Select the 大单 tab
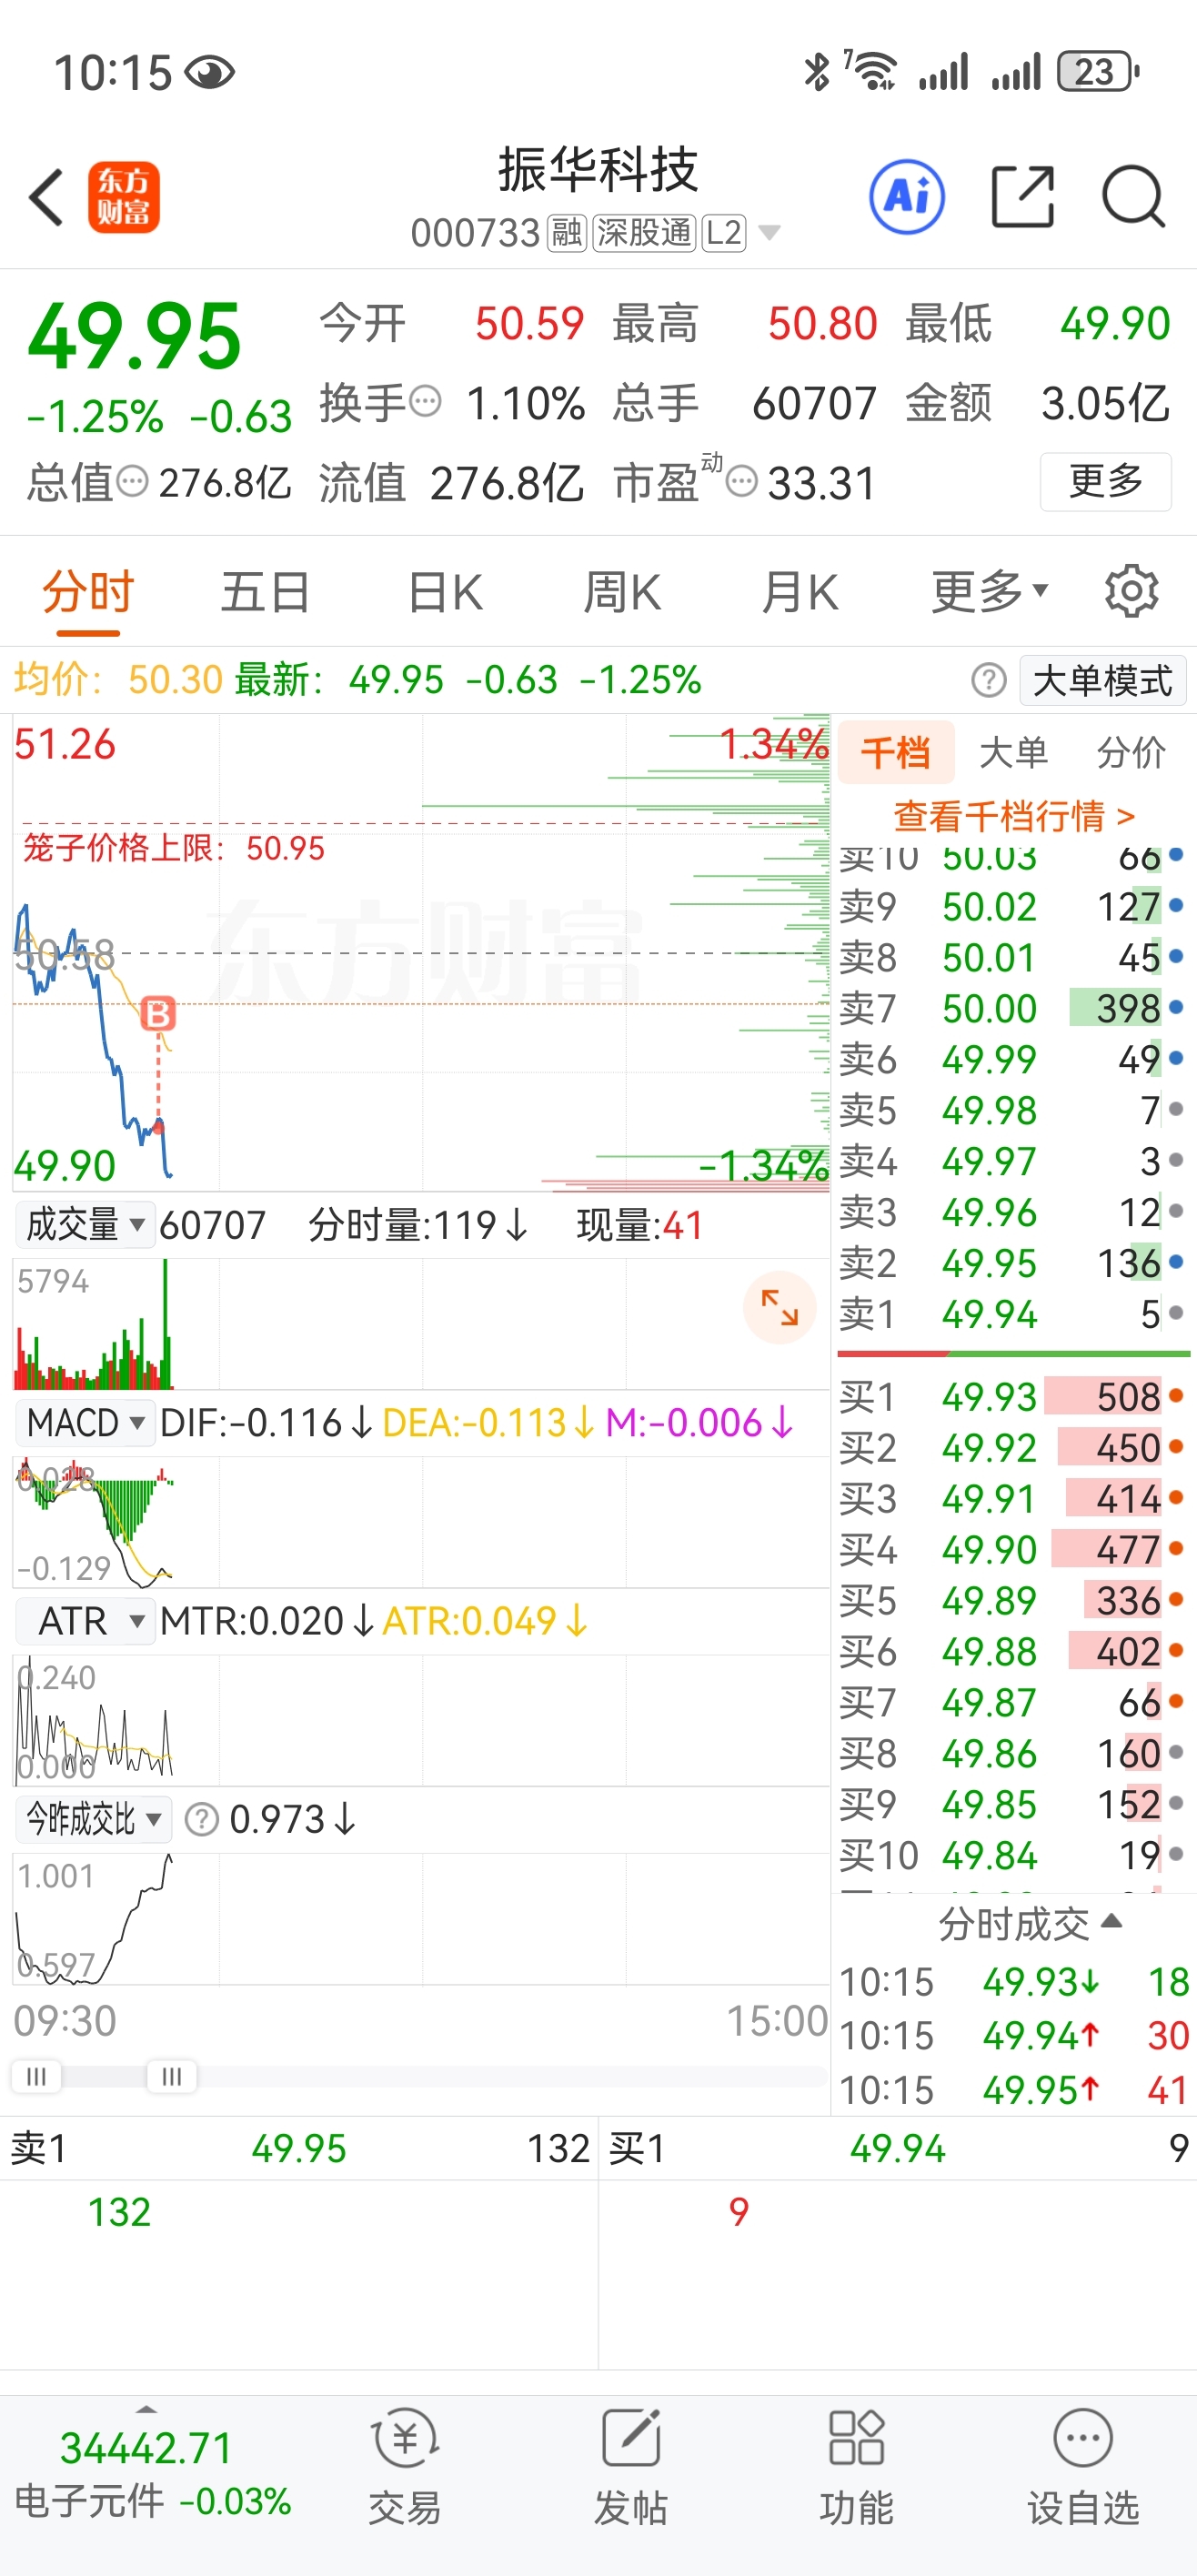The width and height of the screenshot is (1197, 2576). [x=1013, y=751]
